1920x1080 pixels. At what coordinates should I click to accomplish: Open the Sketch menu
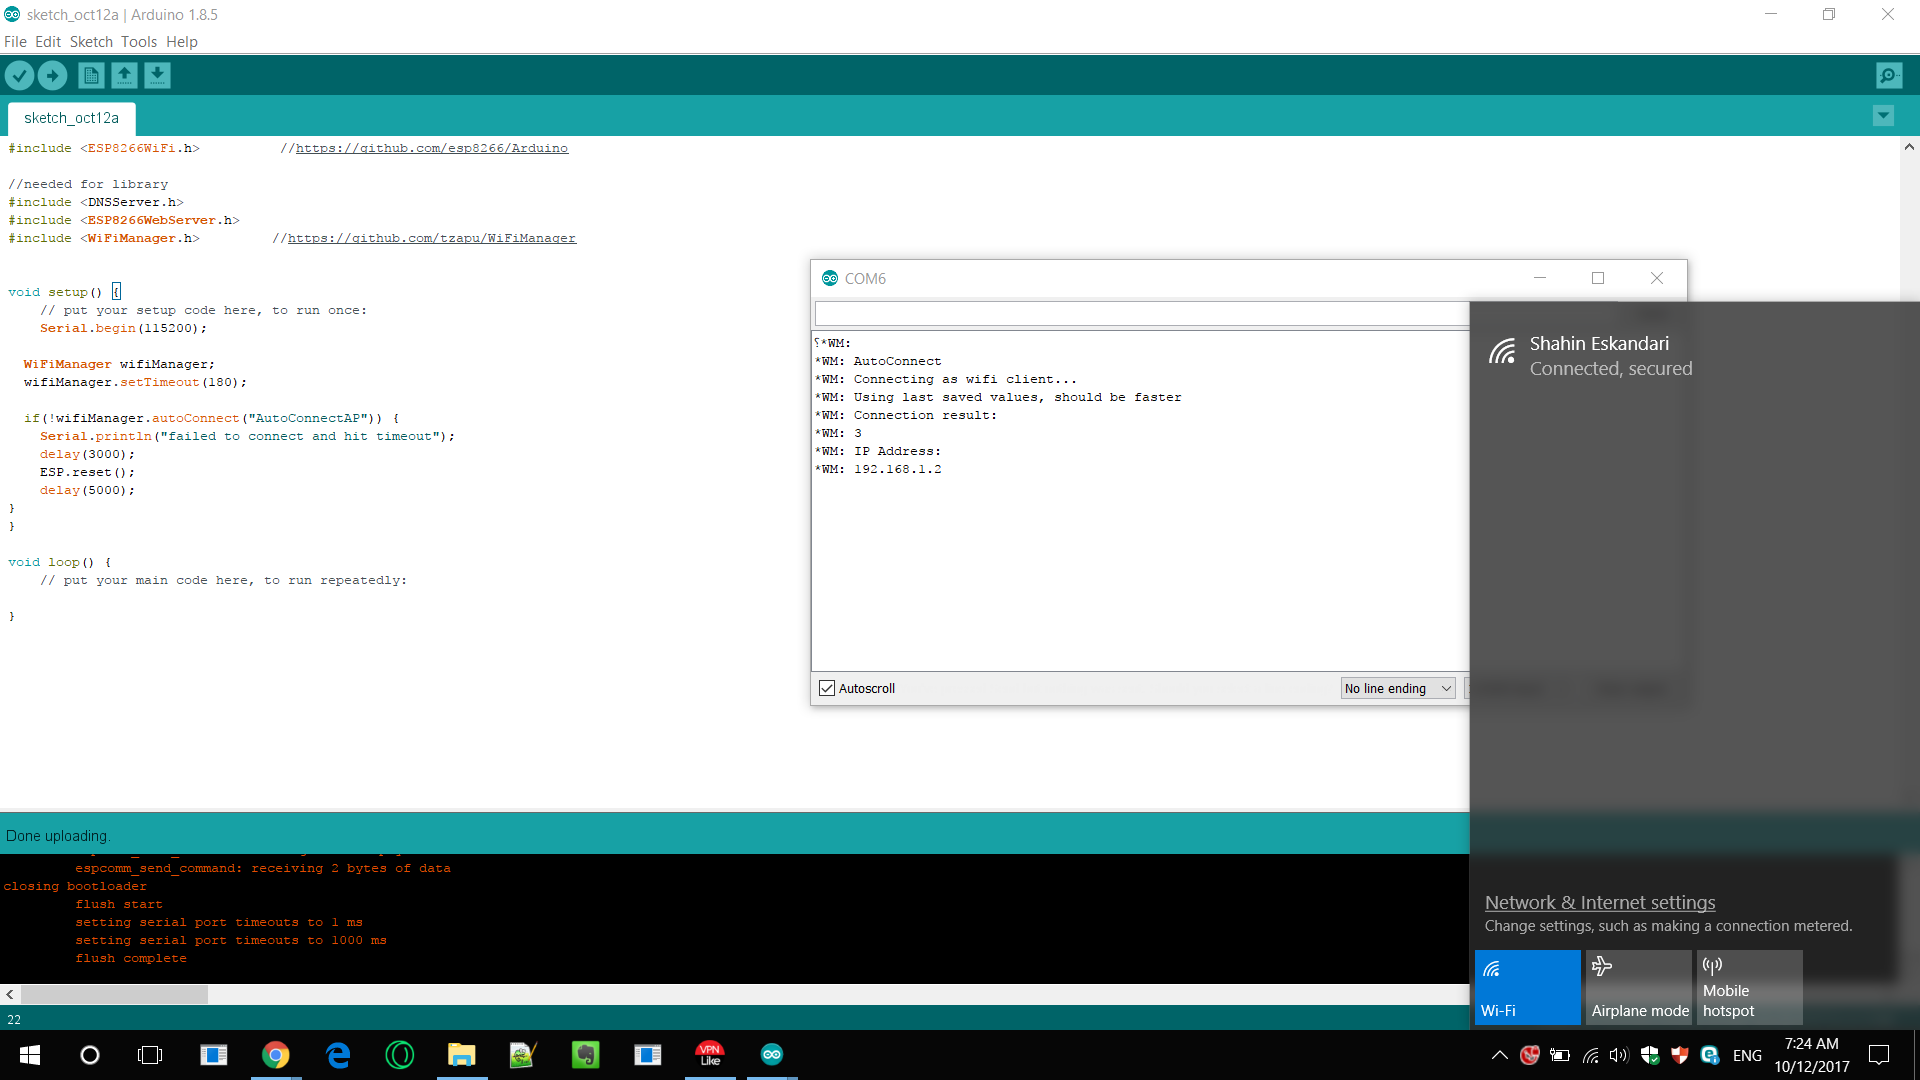coord(91,42)
